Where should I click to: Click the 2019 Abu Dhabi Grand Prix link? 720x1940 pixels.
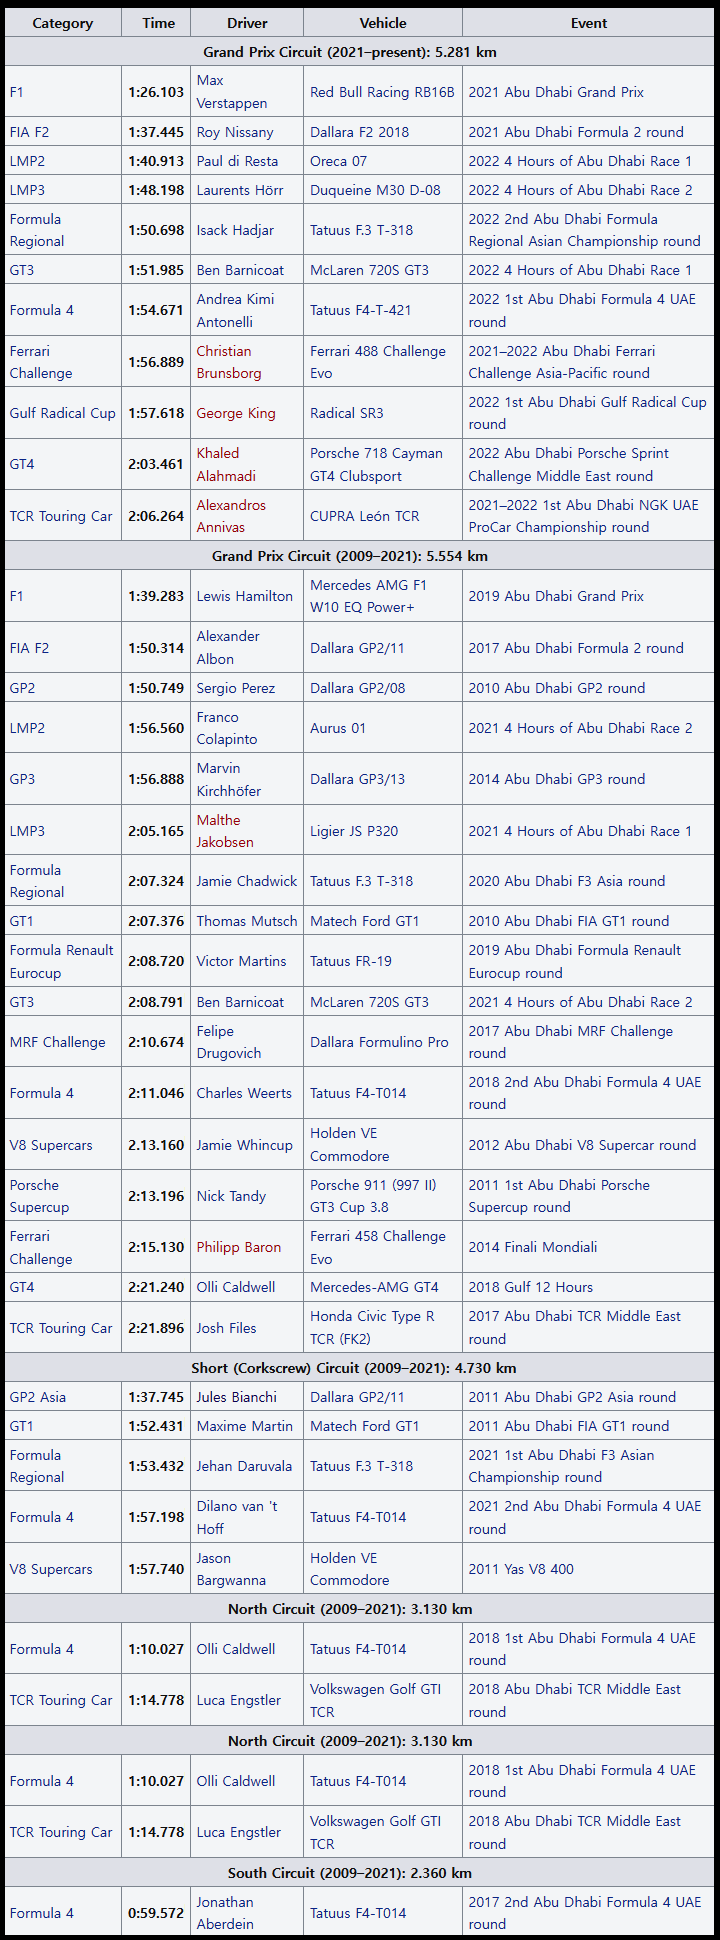coord(556,596)
